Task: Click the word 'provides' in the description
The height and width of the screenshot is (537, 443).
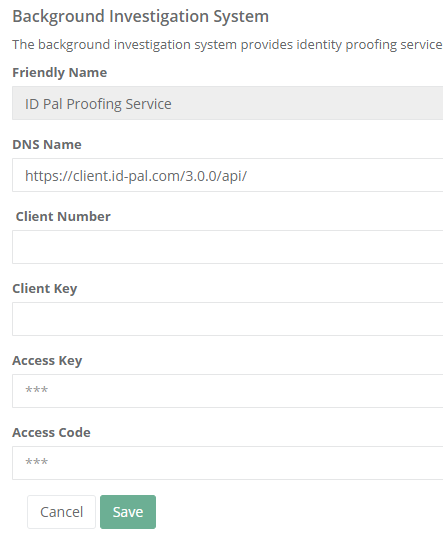Action: [267, 45]
